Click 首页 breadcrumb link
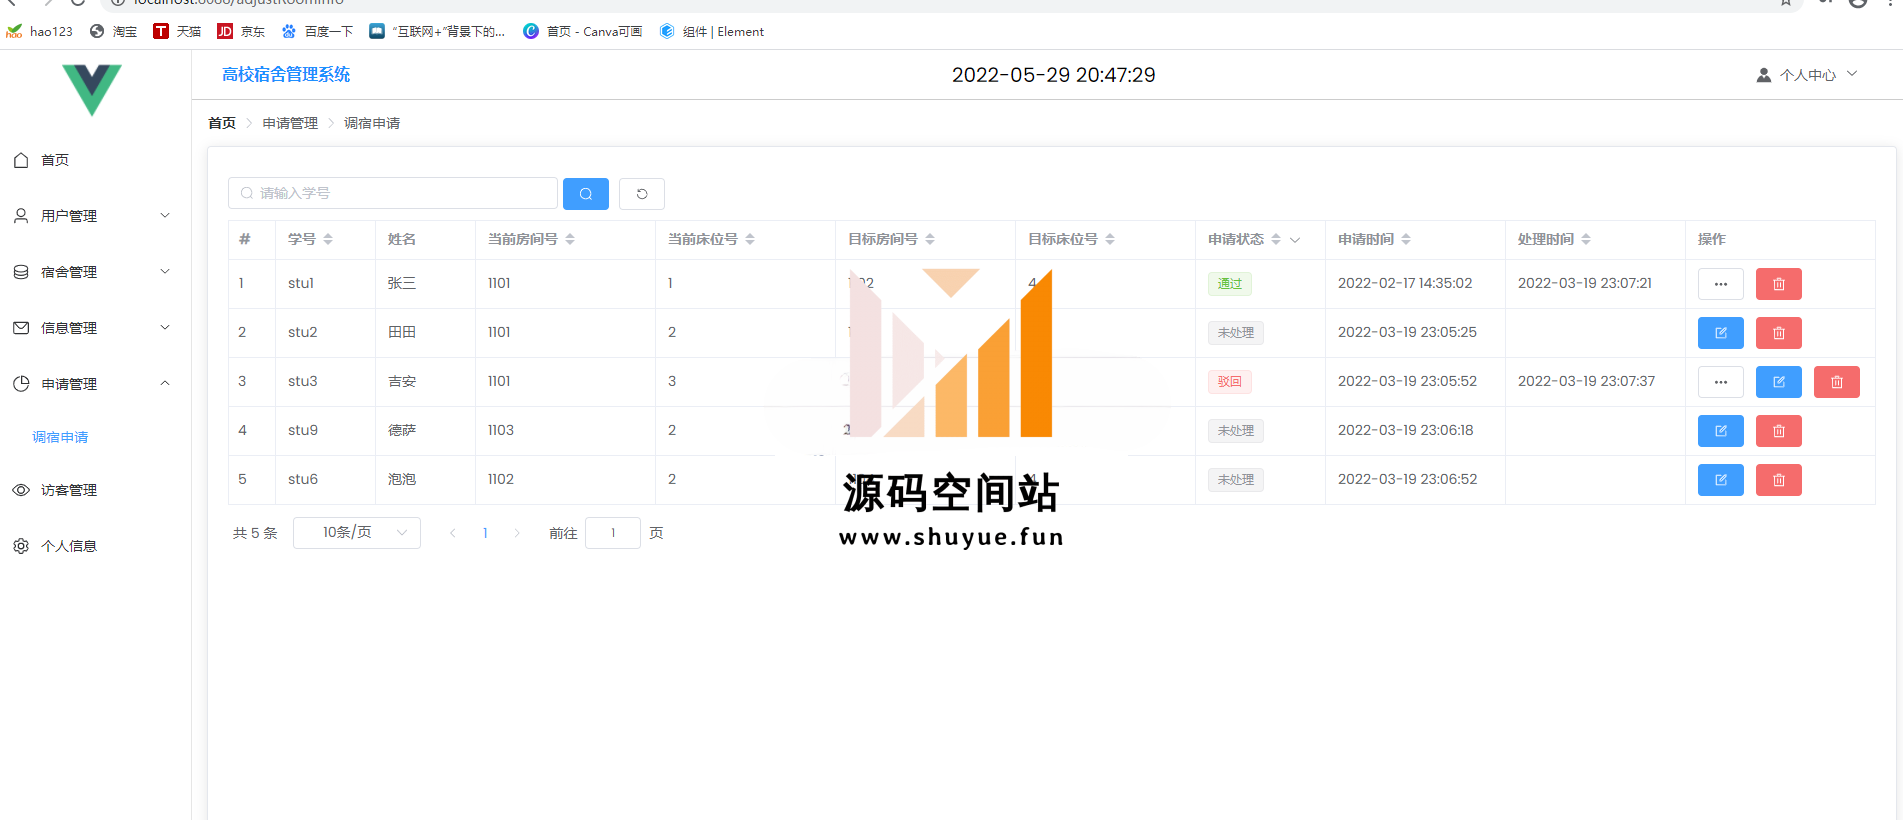 tap(222, 123)
